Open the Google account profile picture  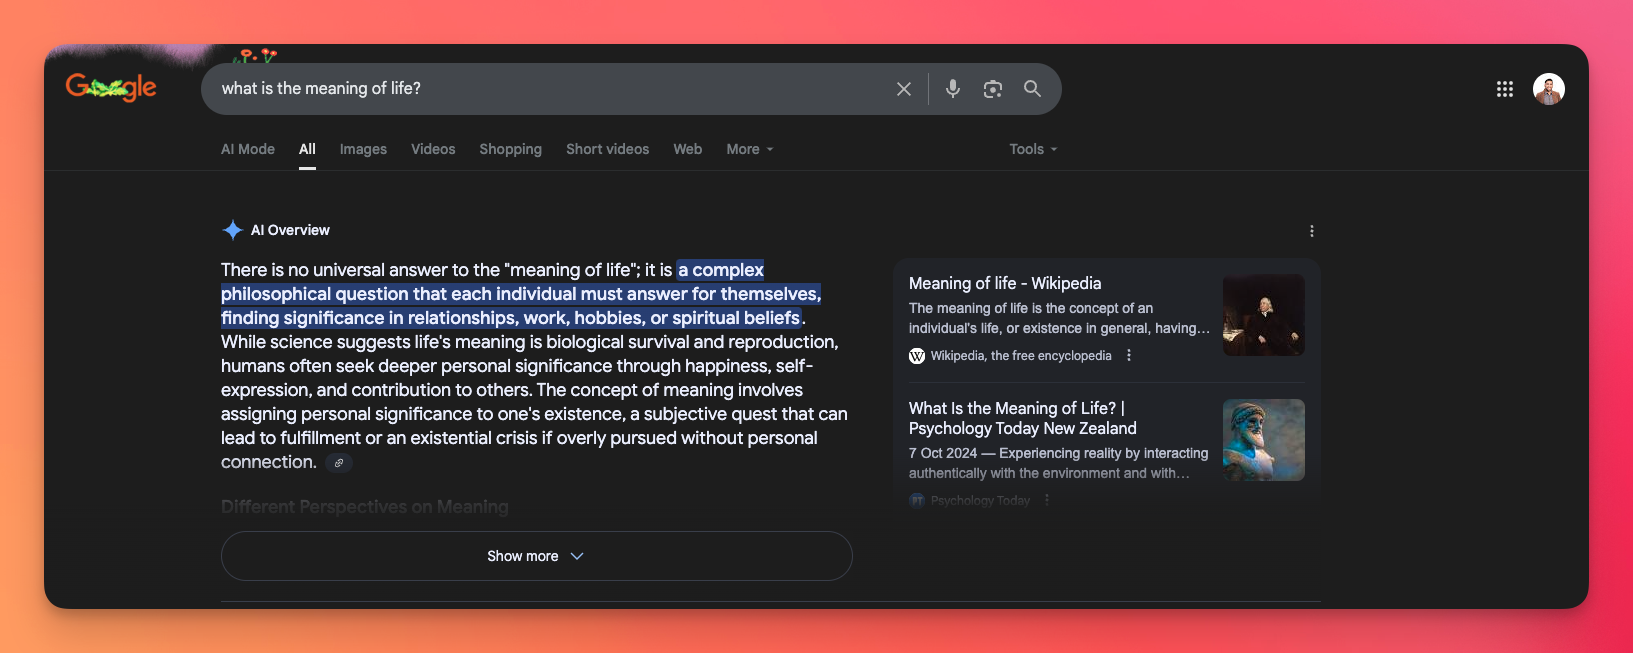tap(1549, 89)
